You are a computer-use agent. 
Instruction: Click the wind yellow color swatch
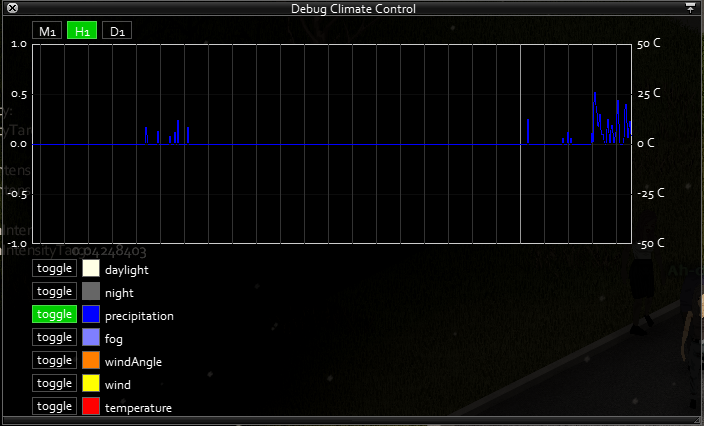[x=91, y=383]
